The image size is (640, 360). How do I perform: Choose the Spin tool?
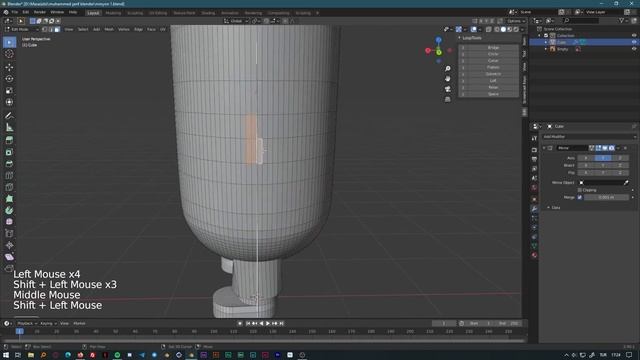pos(9,211)
